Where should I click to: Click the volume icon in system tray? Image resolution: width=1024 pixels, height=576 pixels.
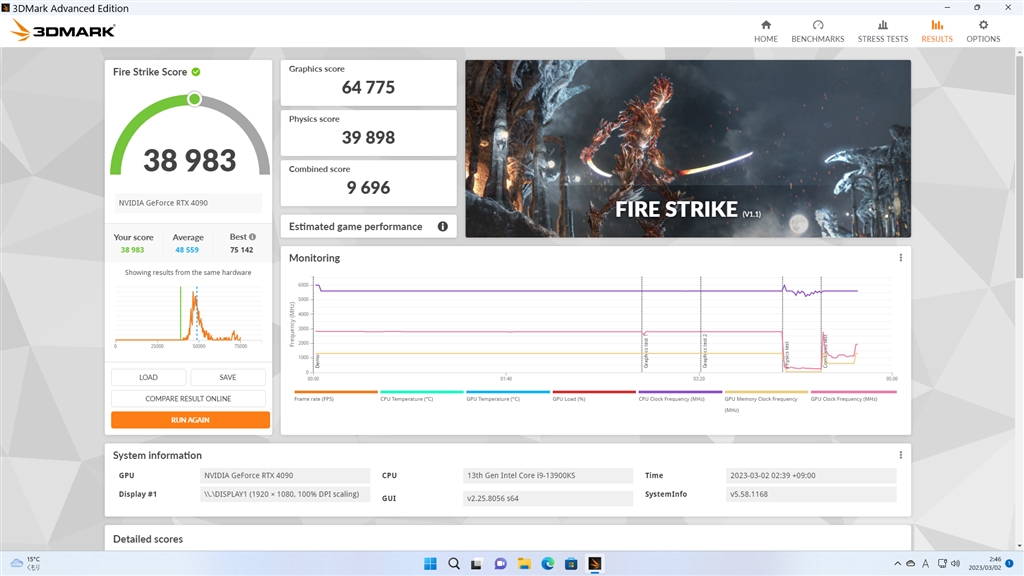pyautogui.click(x=955, y=564)
